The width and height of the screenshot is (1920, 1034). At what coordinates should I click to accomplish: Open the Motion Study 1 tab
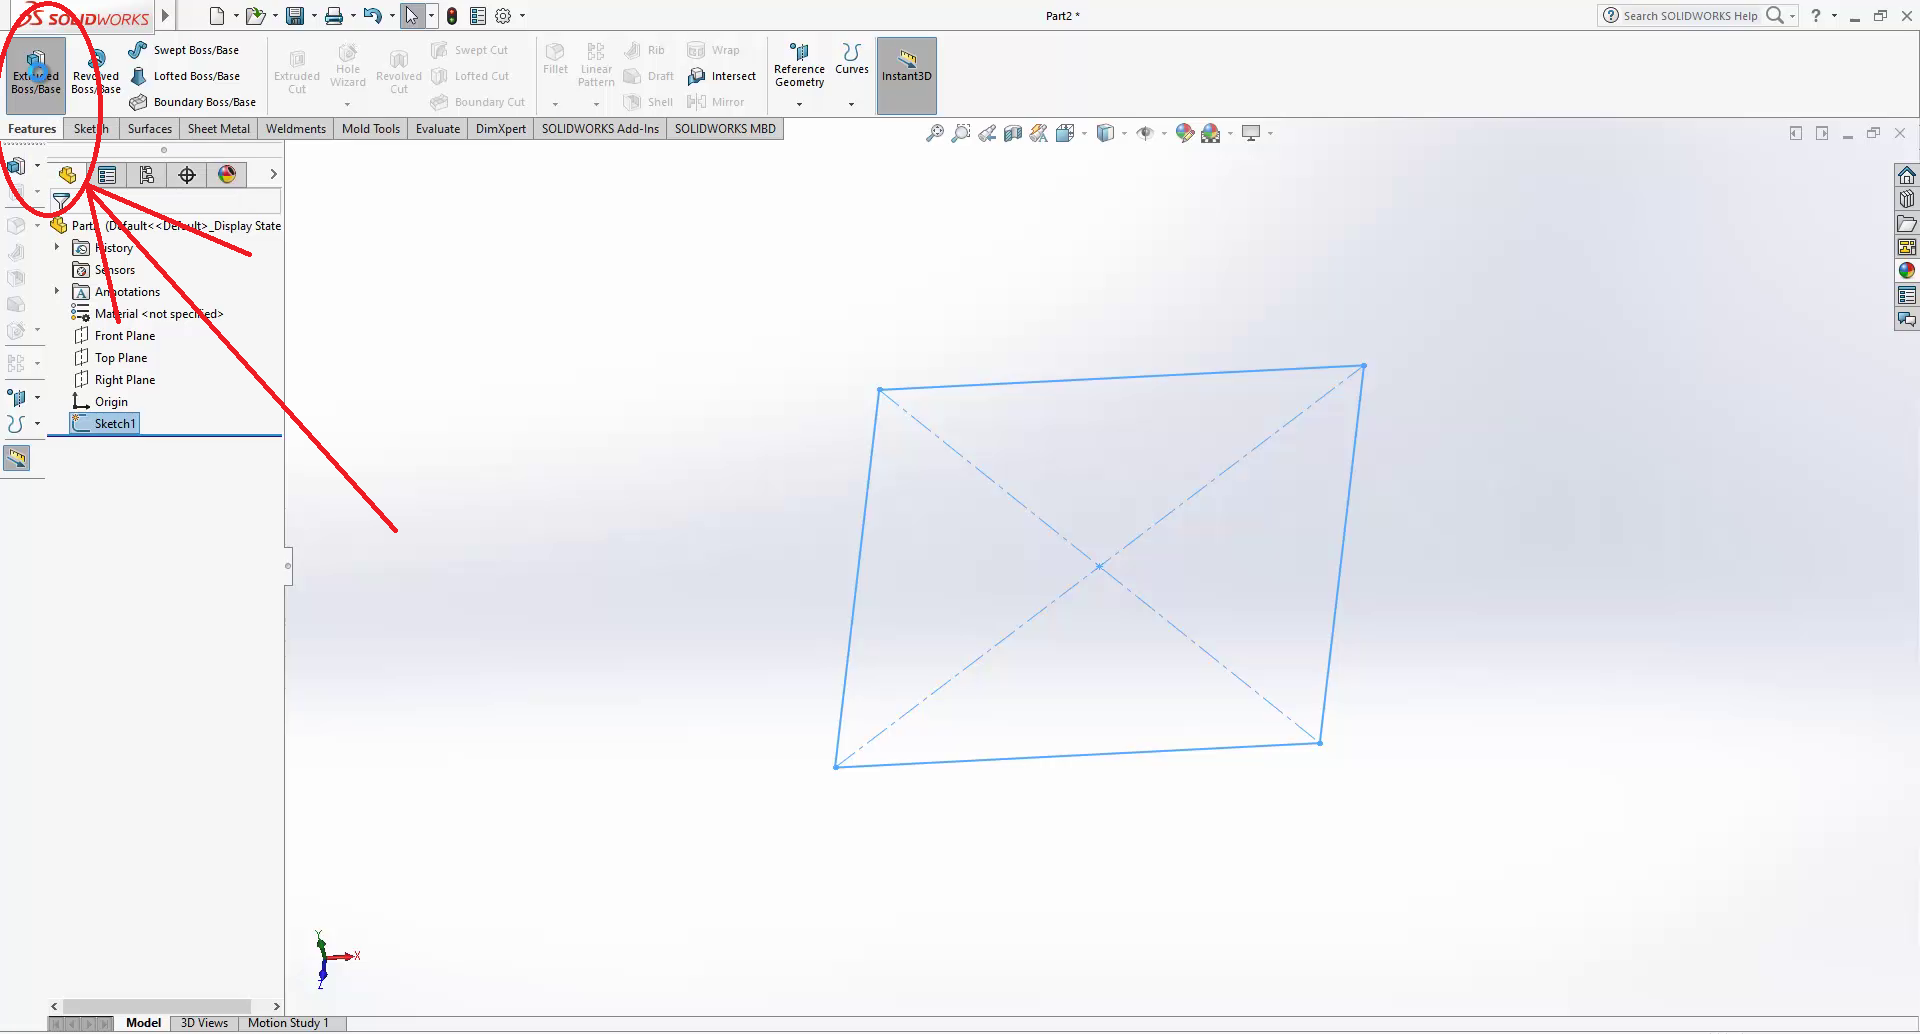pos(288,1023)
